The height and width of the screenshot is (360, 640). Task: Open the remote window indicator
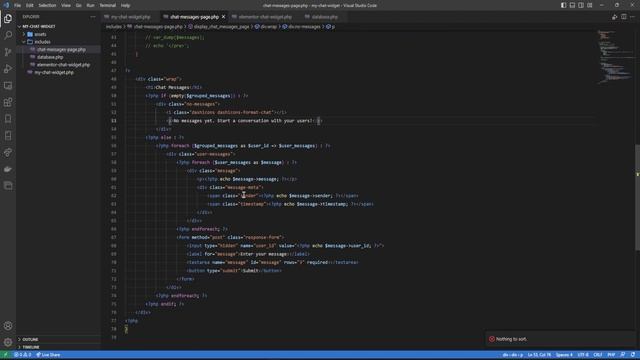pyautogui.click(x=6, y=355)
